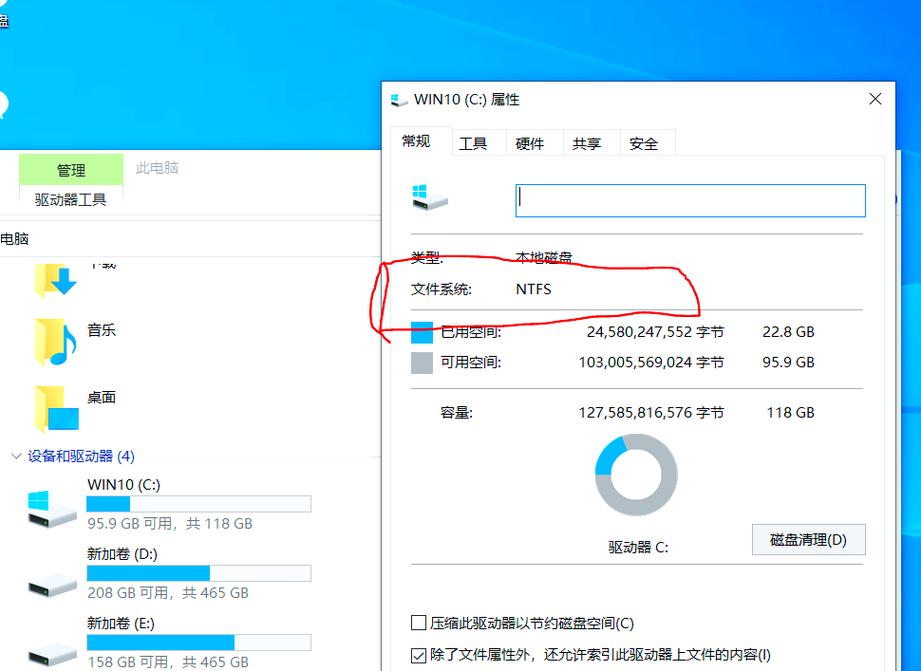The height and width of the screenshot is (671, 921).
Task: Click the 此电脑 title in Explorer
Action: tap(157, 168)
